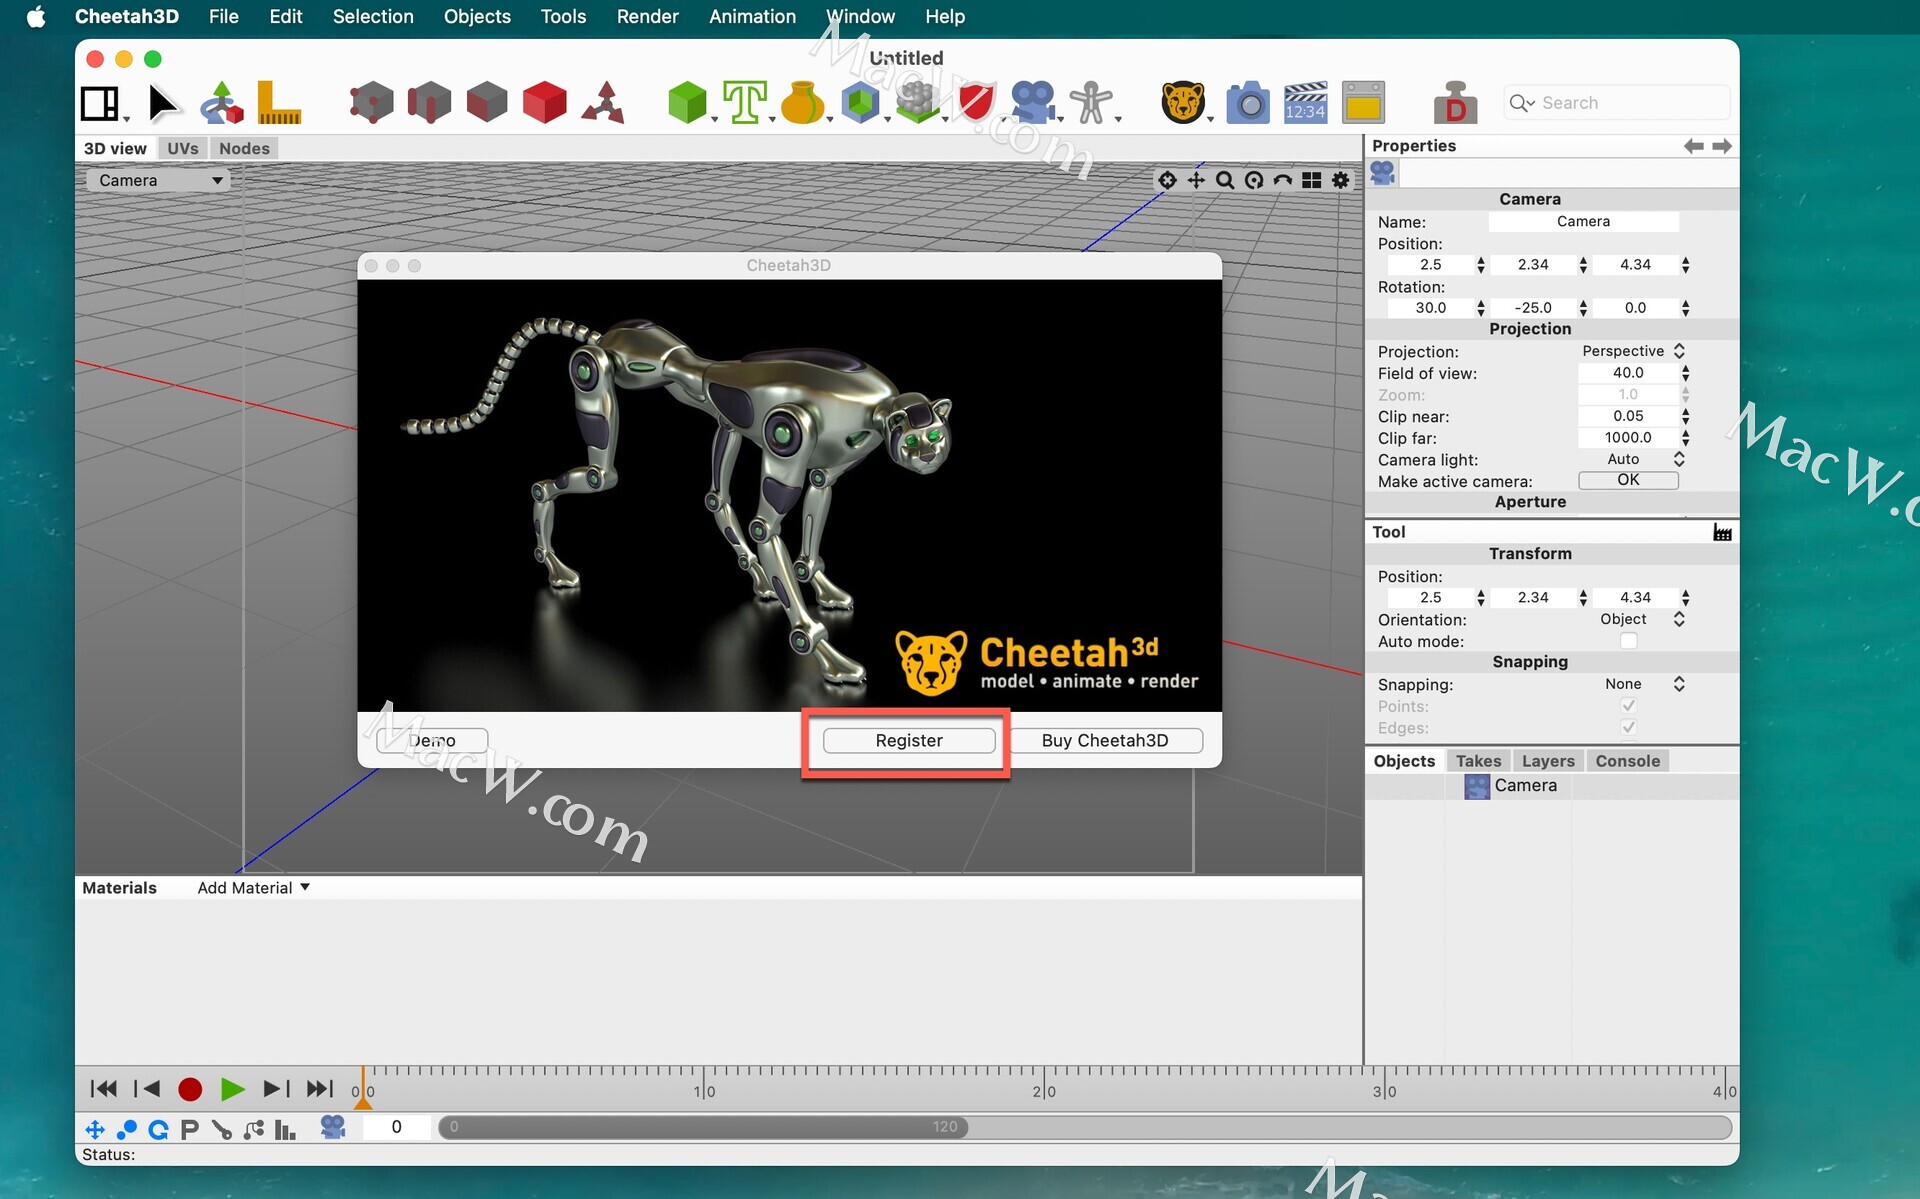Choose the transform tool icon
The height and width of the screenshot is (1199, 1920).
tap(221, 103)
